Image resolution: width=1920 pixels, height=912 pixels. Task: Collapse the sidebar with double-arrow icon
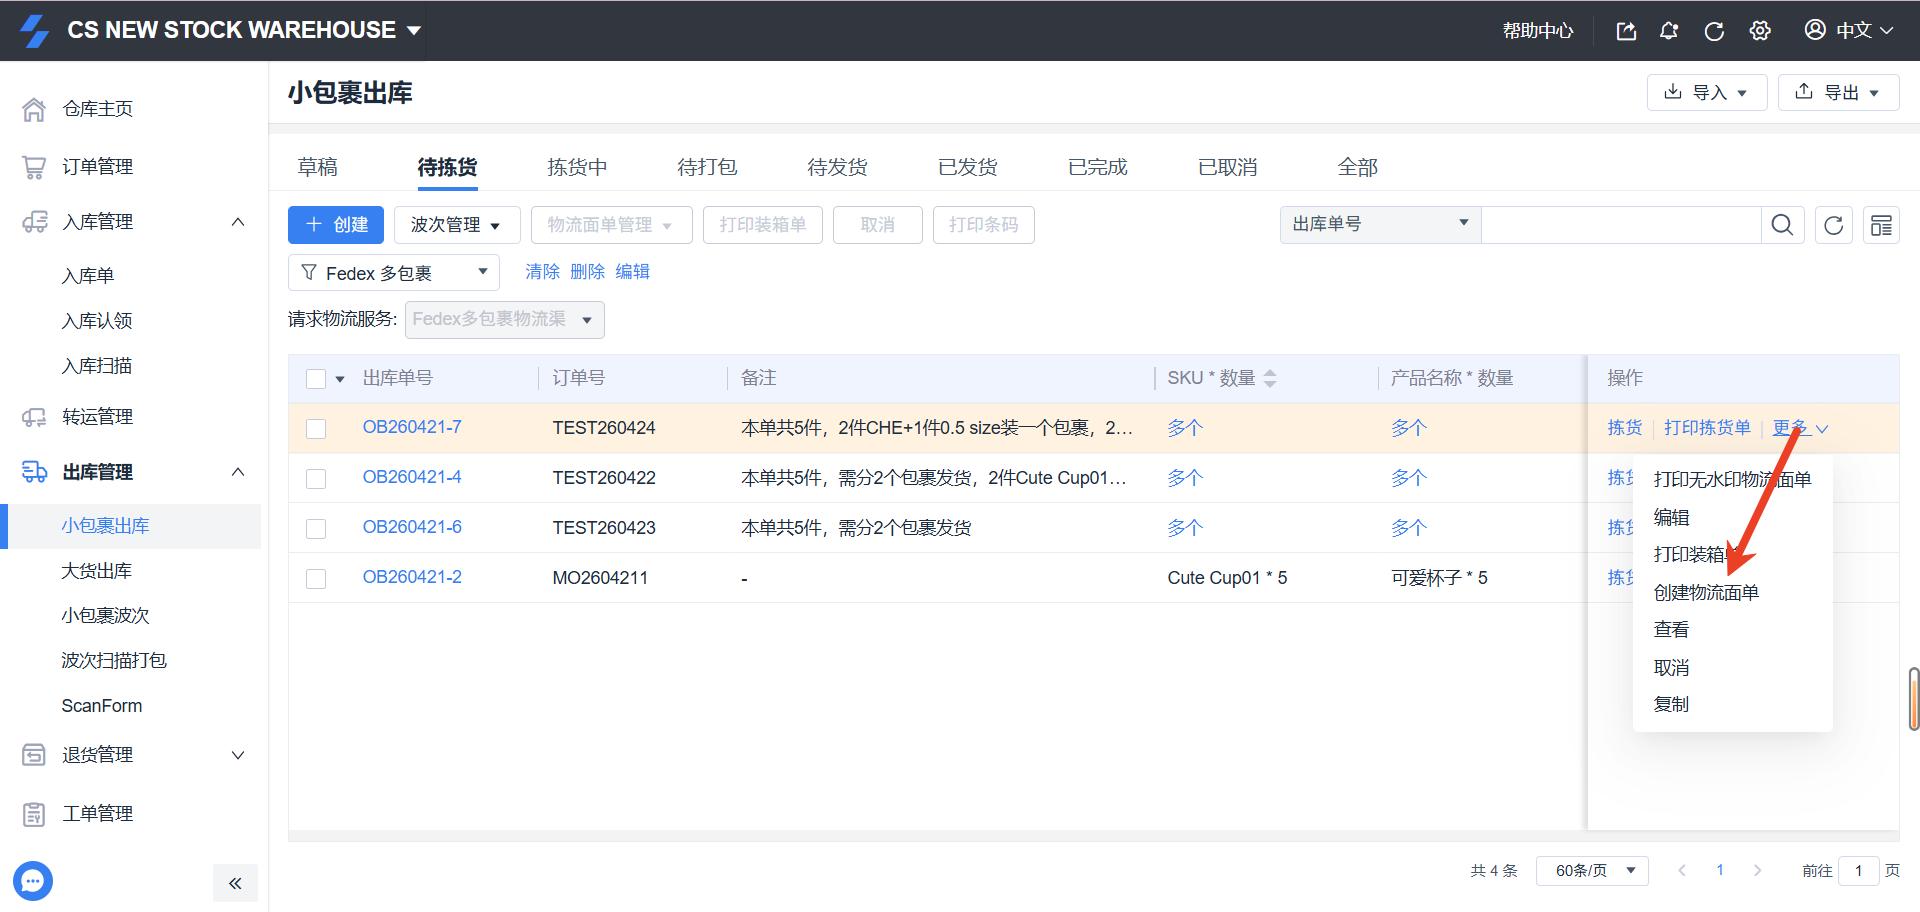[x=235, y=883]
